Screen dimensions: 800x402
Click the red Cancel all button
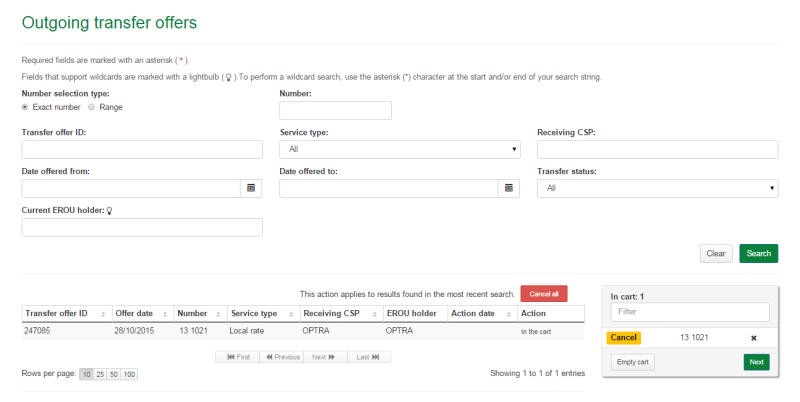[x=544, y=294]
